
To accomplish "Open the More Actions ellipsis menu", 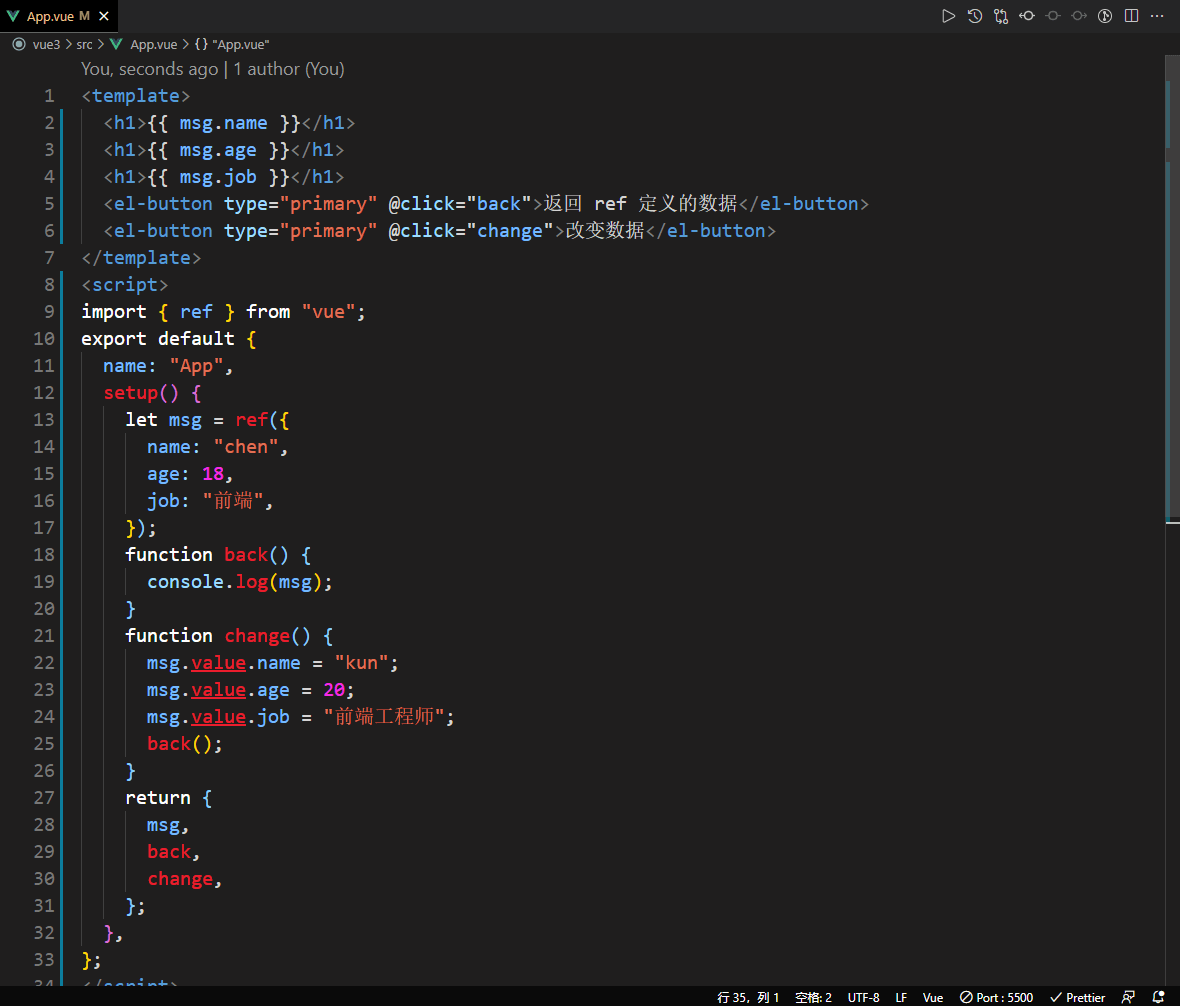I will pyautogui.click(x=1157, y=16).
